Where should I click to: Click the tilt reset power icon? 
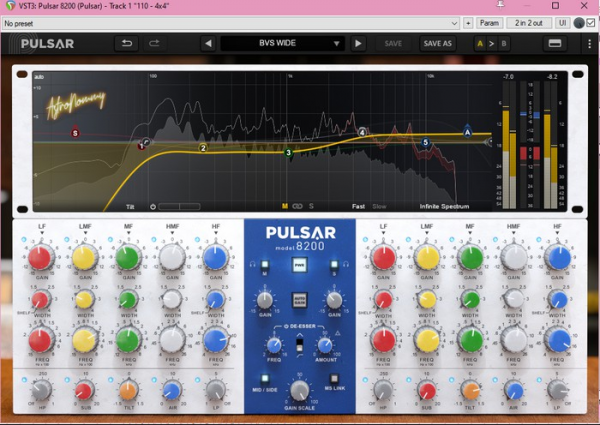(153, 207)
